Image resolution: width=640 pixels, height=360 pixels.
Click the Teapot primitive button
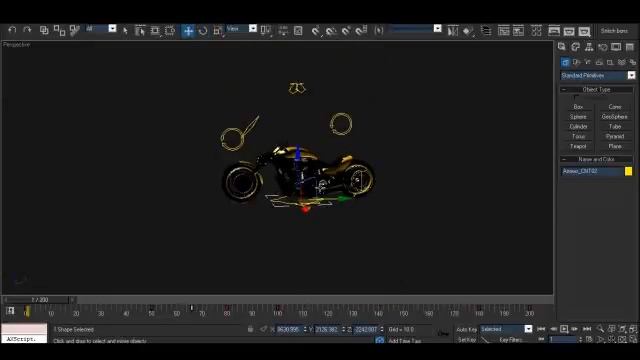[x=578, y=146]
